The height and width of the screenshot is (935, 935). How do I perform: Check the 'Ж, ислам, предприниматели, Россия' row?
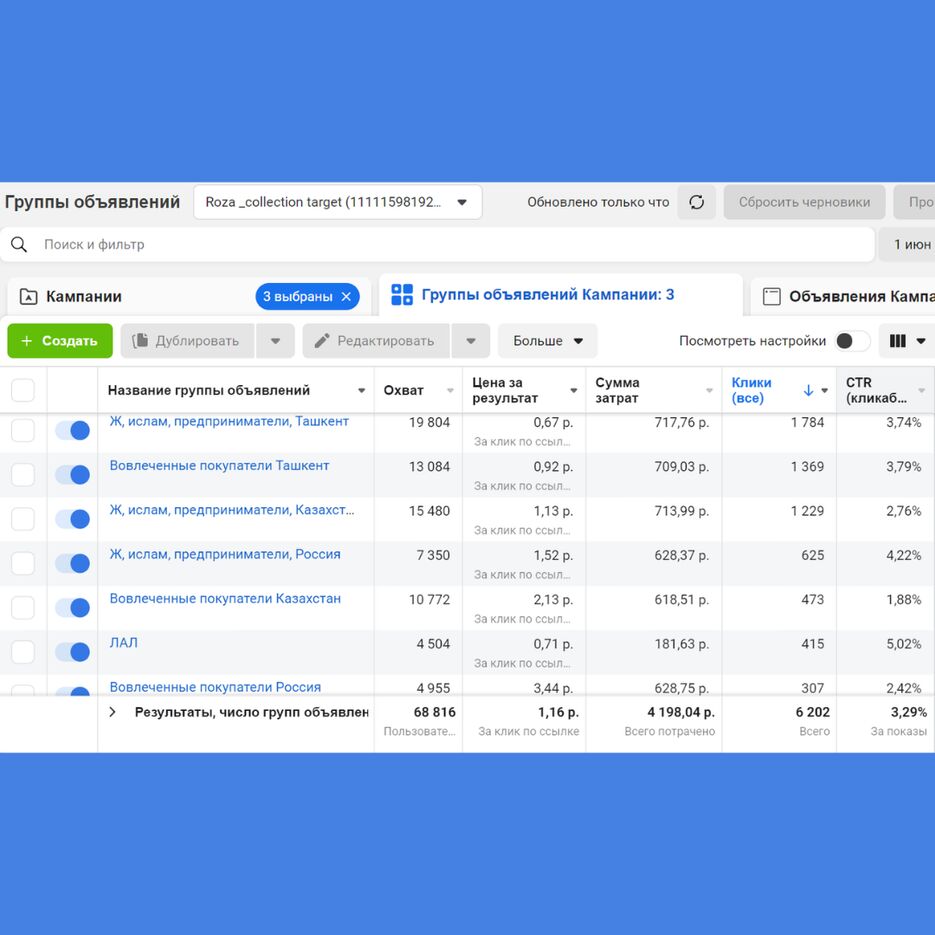tap(23, 563)
